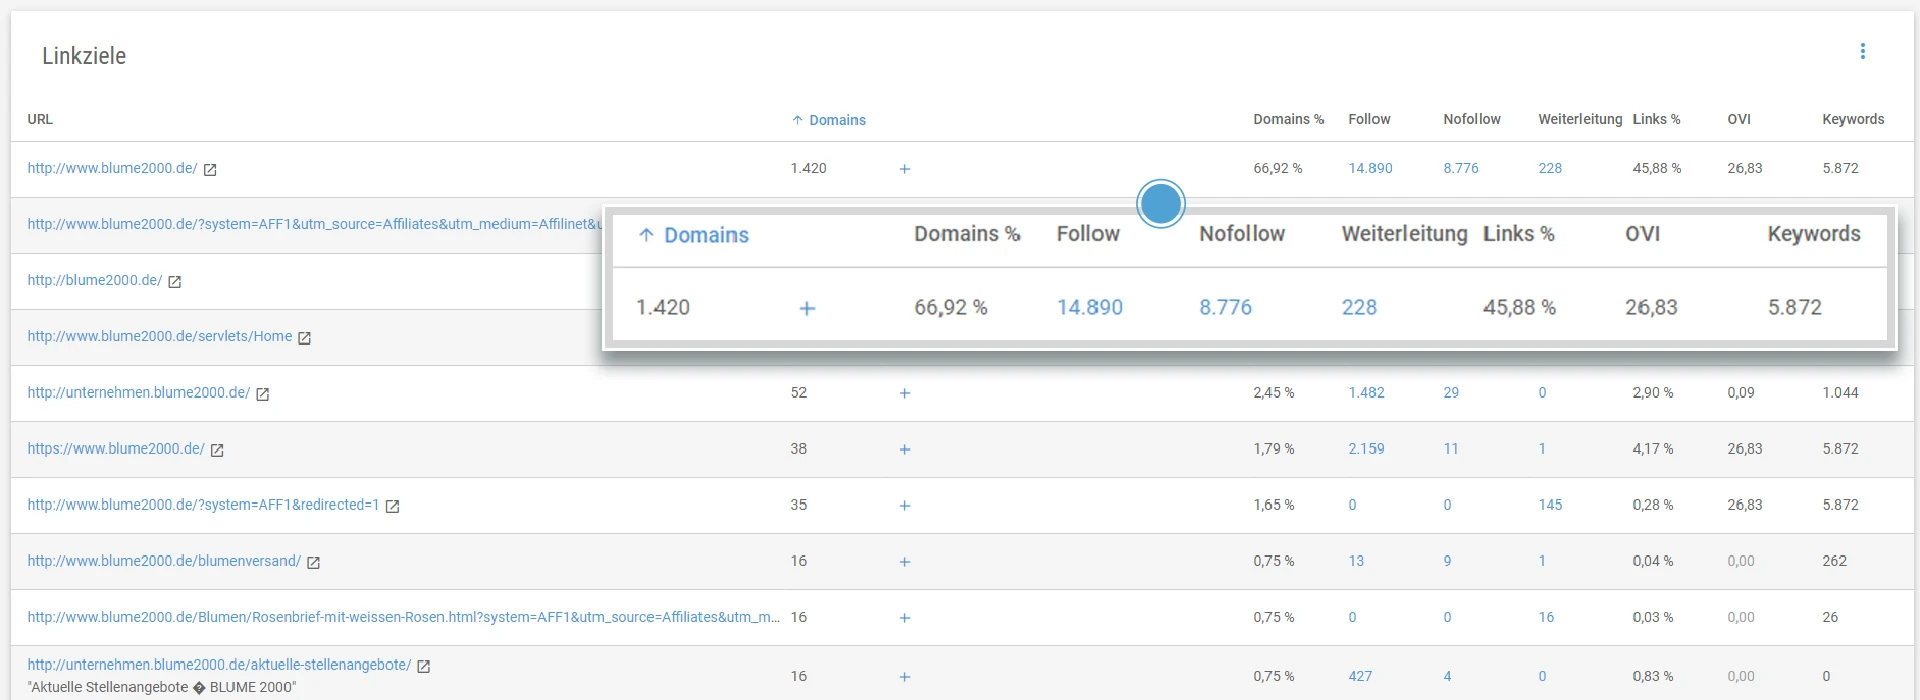Open external icon for servlets/Home URL
This screenshot has height=700, width=1920.
click(x=305, y=338)
